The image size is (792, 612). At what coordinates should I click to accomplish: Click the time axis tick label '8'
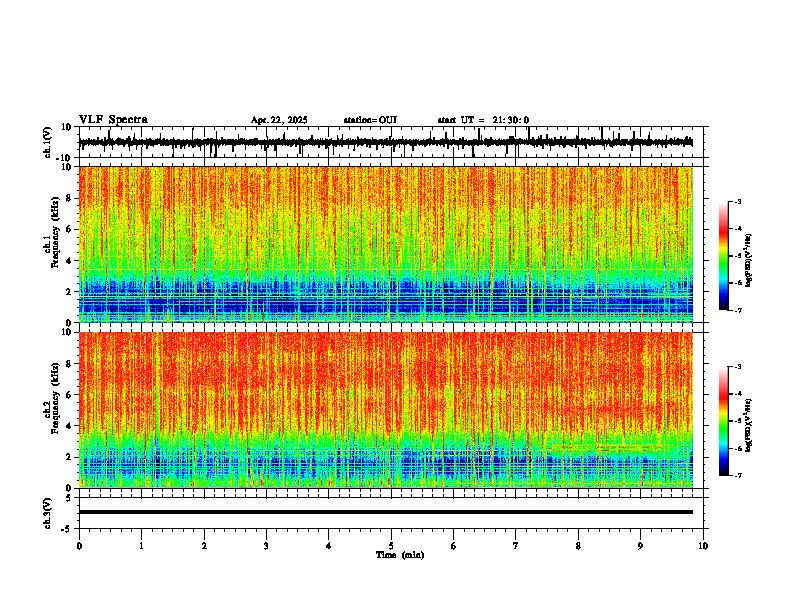[578, 546]
